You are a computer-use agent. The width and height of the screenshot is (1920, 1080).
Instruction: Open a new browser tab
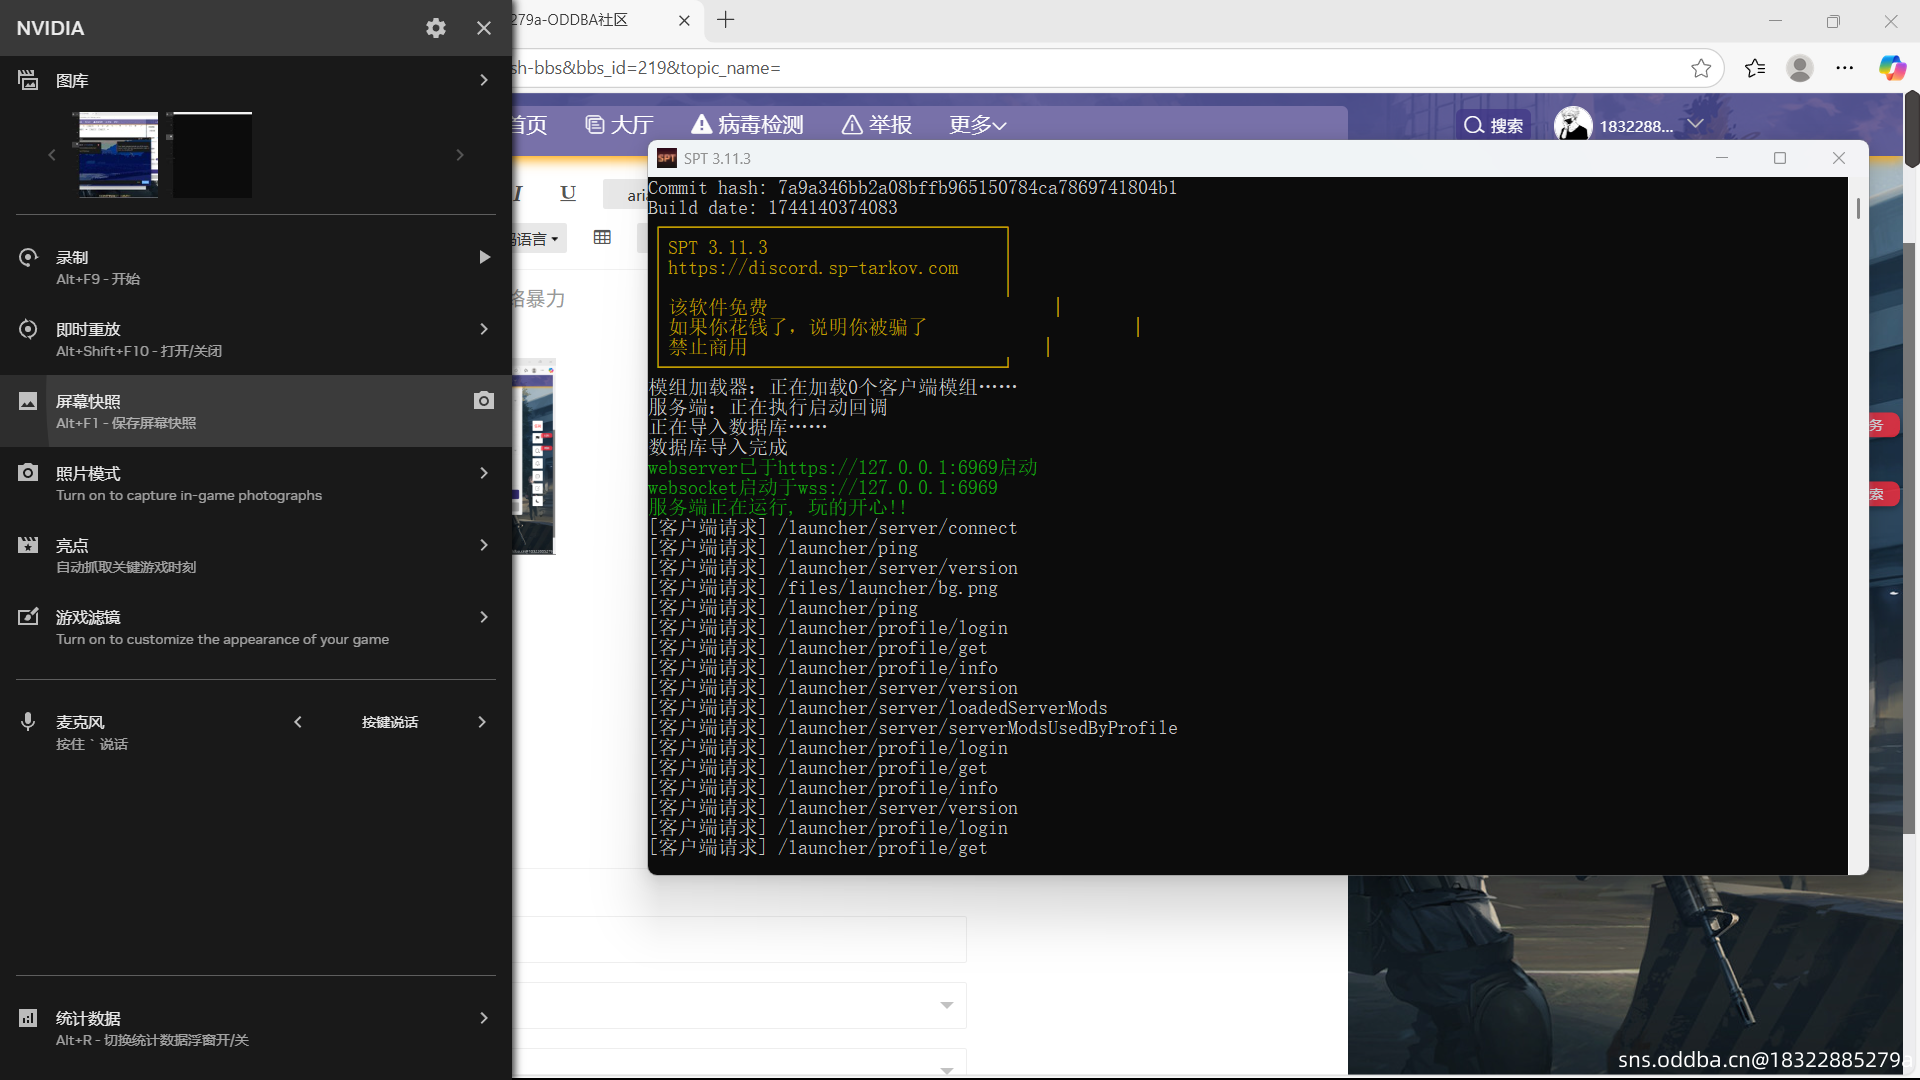click(x=726, y=20)
